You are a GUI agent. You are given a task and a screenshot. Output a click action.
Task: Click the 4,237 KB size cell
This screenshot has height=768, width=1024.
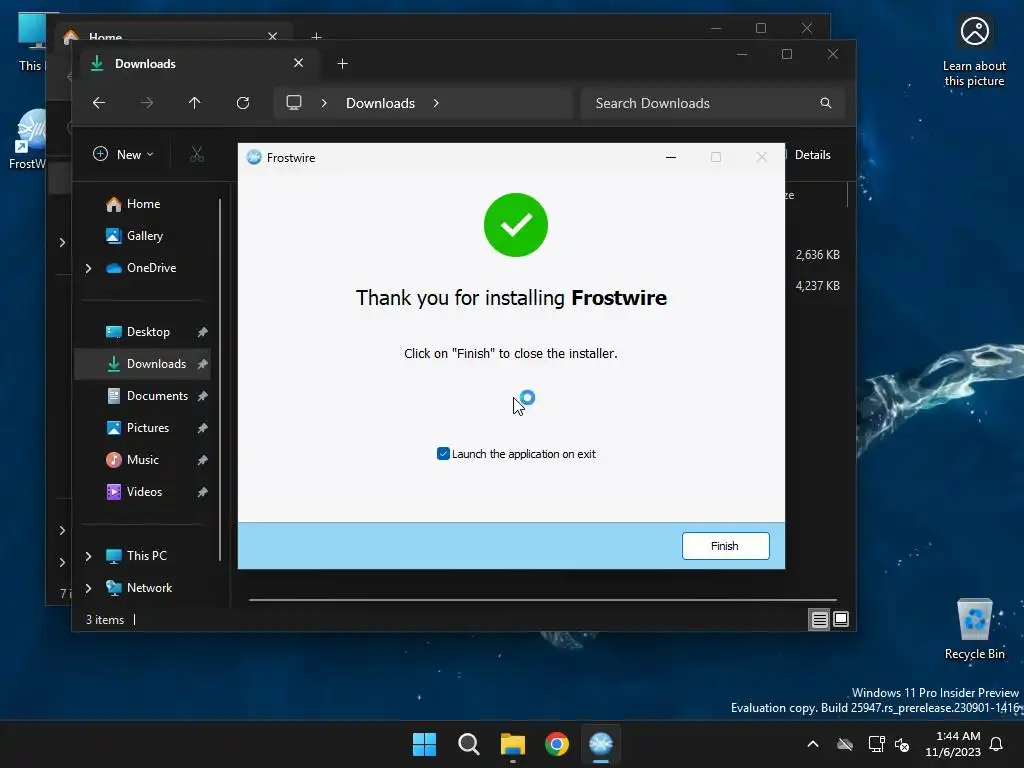[x=818, y=285]
